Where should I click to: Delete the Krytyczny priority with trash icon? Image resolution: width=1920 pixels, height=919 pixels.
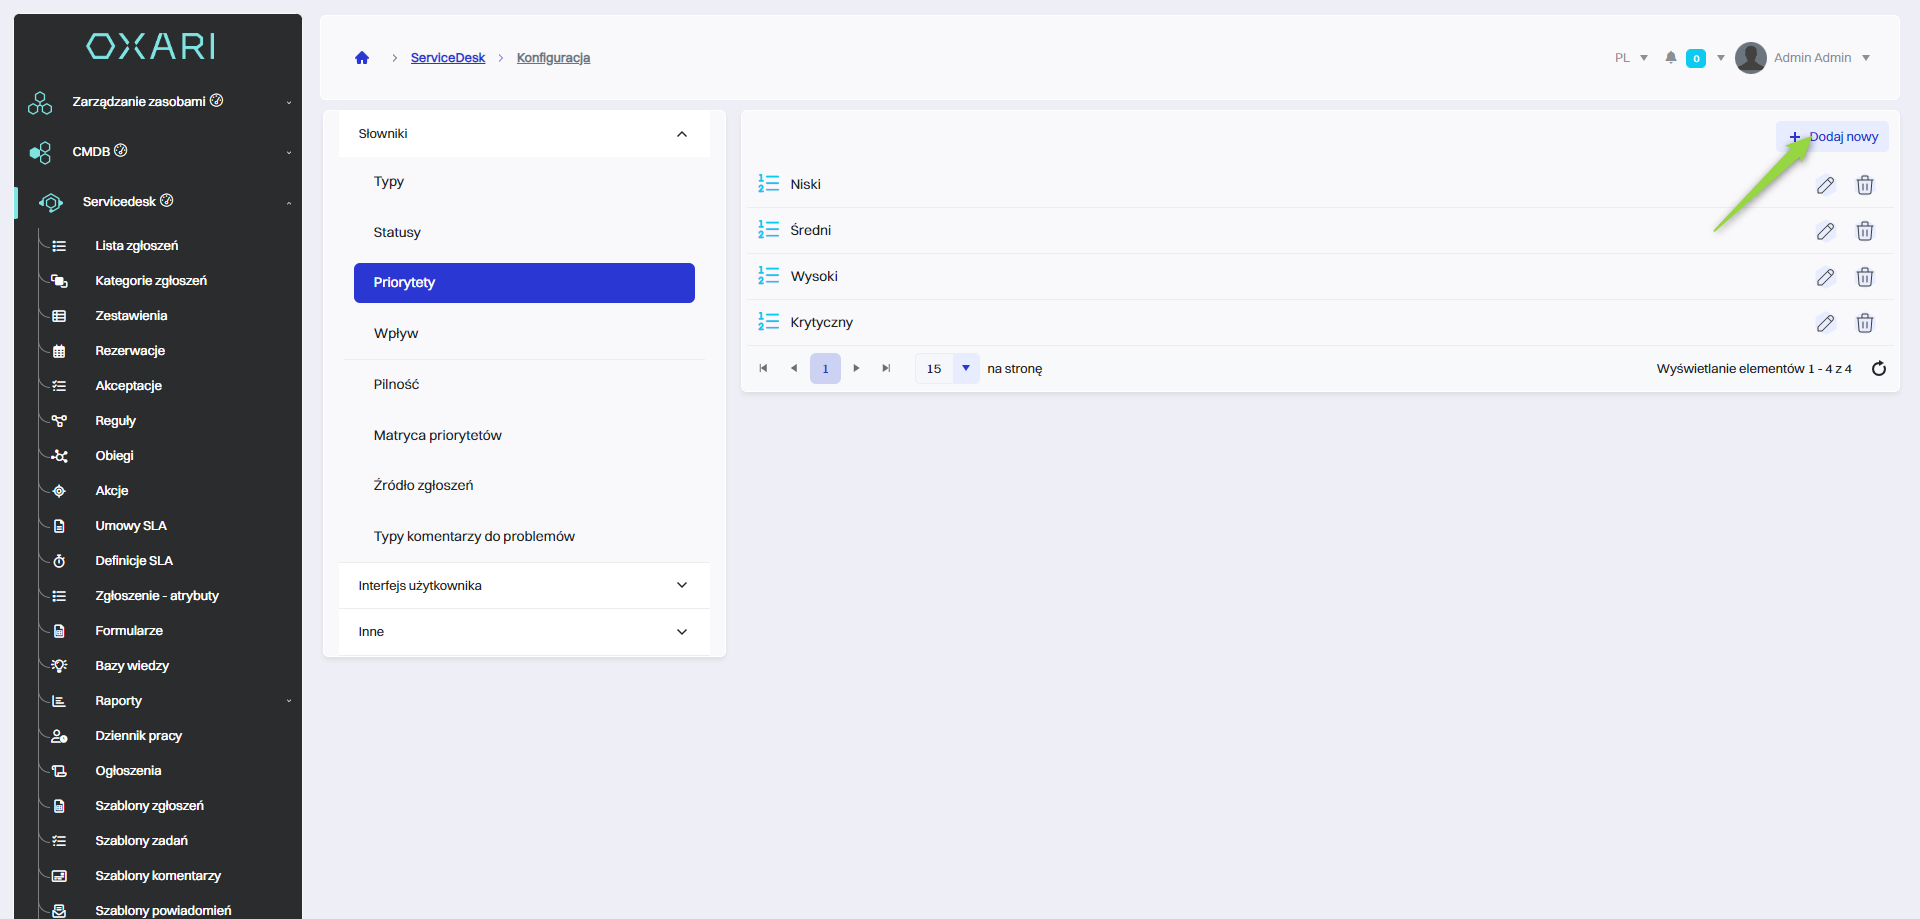pyautogui.click(x=1864, y=323)
